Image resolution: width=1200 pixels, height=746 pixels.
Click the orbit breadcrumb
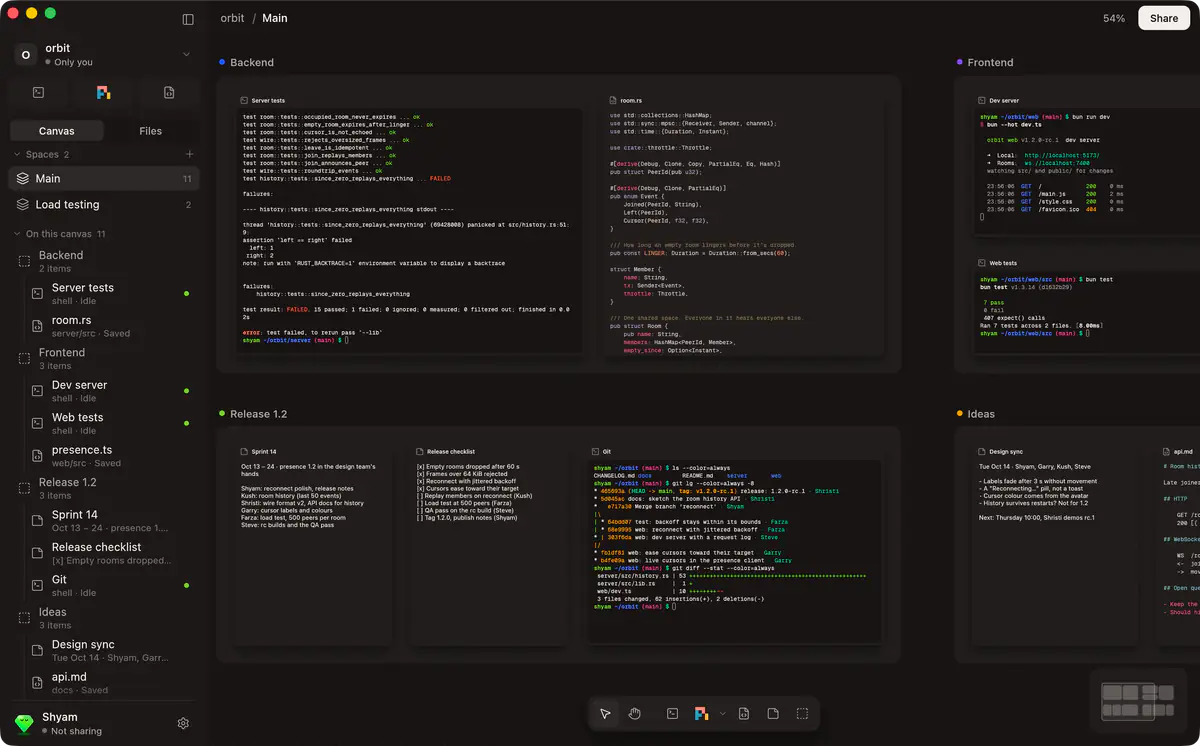coord(232,19)
